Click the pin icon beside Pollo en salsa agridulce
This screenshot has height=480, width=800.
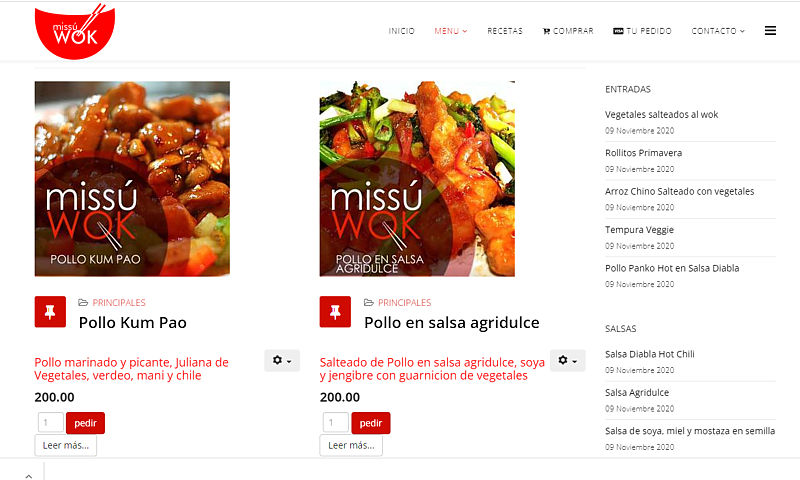click(335, 312)
